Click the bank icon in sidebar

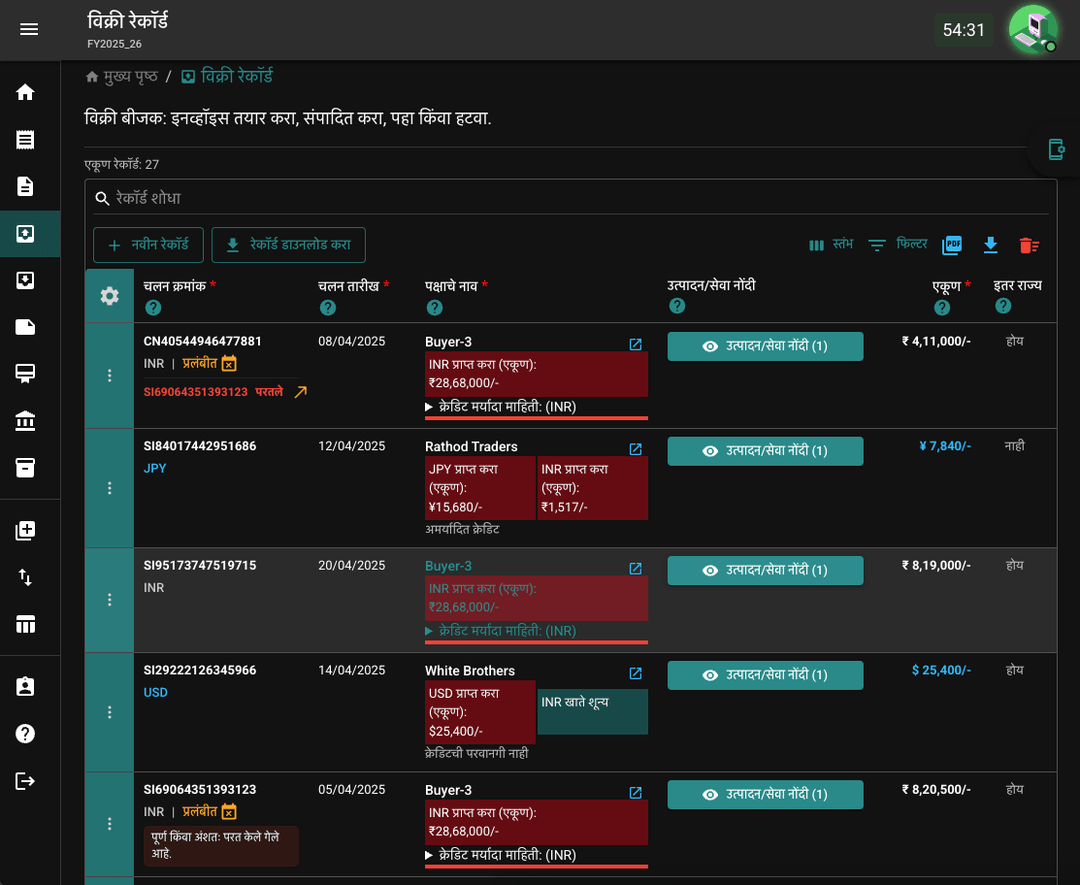coord(25,420)
